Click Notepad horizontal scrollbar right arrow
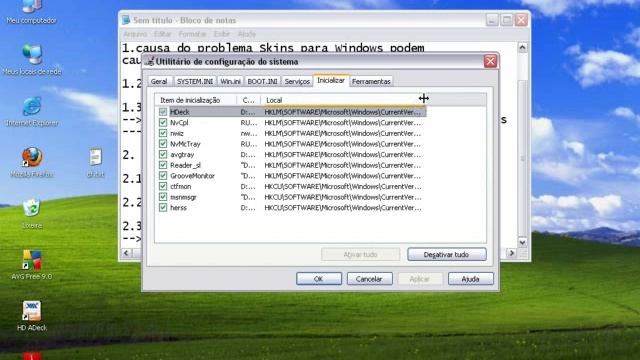The width and height of the screenshot is (640, 360). point(512,253)
